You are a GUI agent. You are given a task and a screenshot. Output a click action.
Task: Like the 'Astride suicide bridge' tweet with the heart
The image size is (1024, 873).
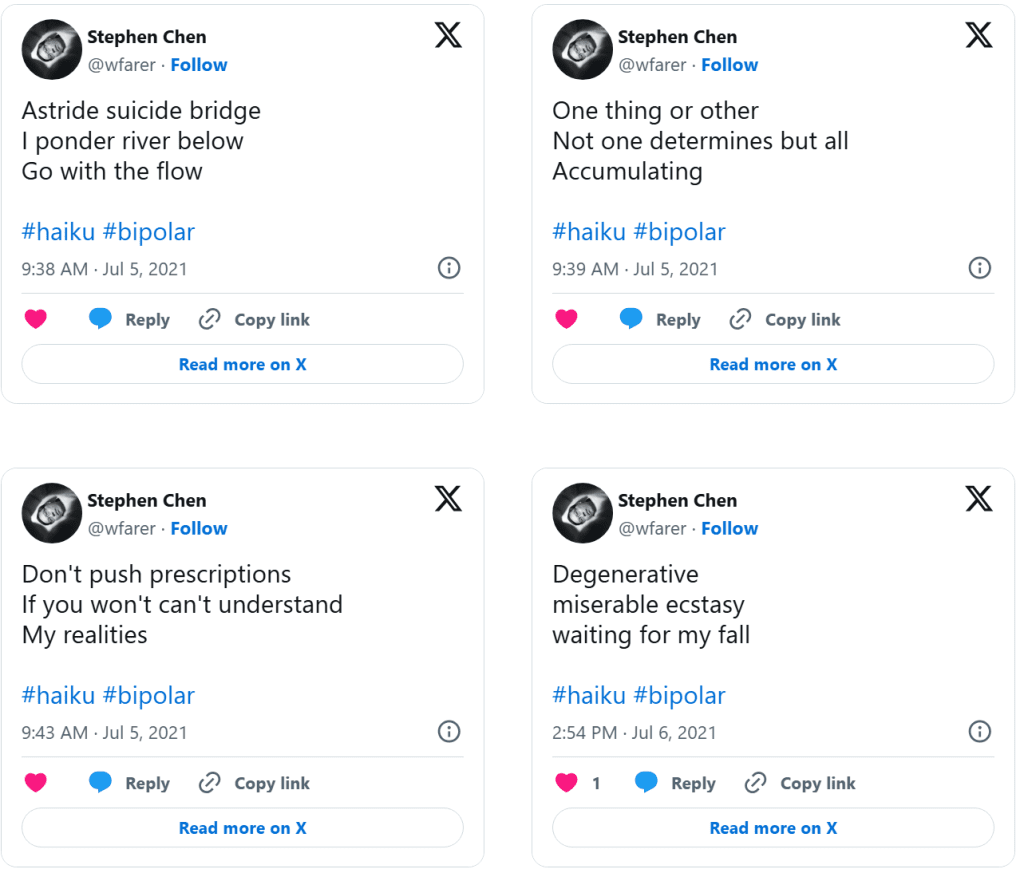(36, 320)
